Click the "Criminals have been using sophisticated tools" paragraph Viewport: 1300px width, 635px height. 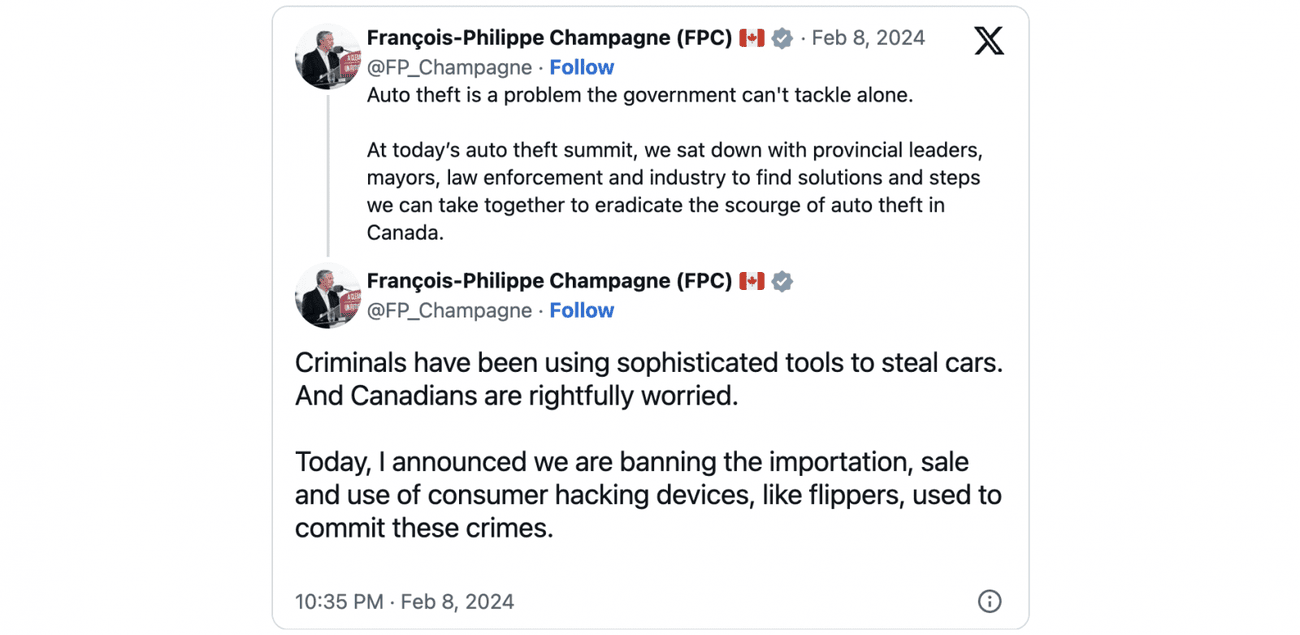click(648, 379)
